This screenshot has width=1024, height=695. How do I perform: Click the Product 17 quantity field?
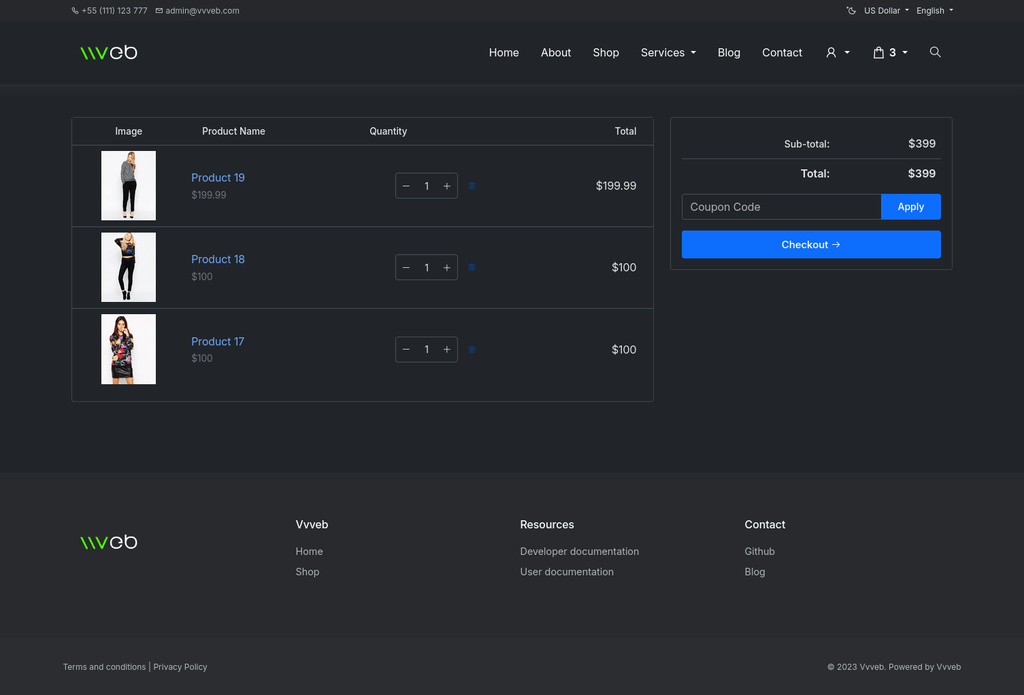(x=426, y=349)
